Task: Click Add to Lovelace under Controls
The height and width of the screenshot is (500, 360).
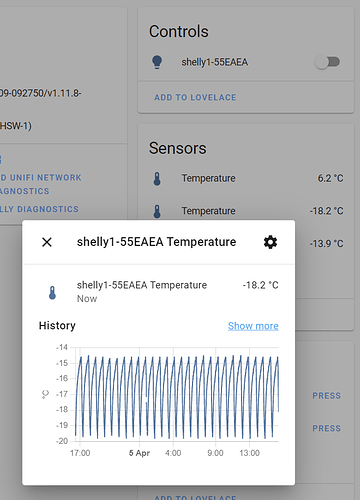Action: click(x=195, y=97)
